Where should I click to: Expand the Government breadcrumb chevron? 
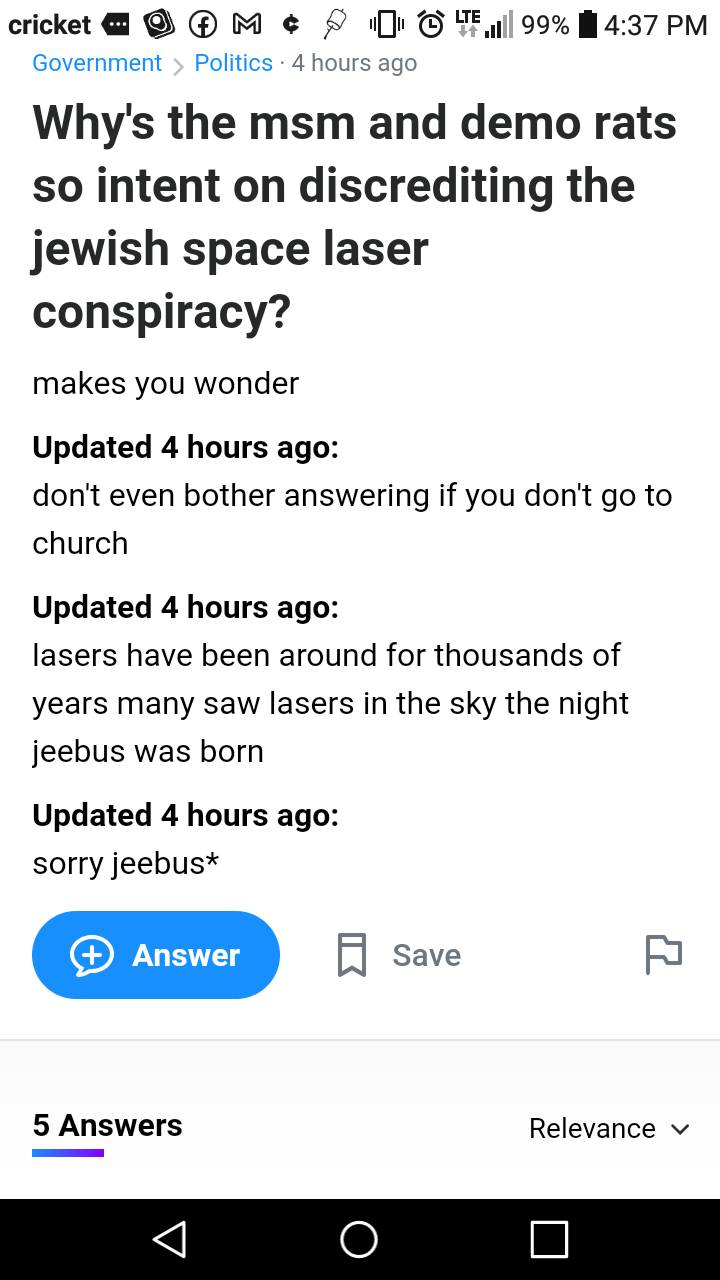coord(180,63)
